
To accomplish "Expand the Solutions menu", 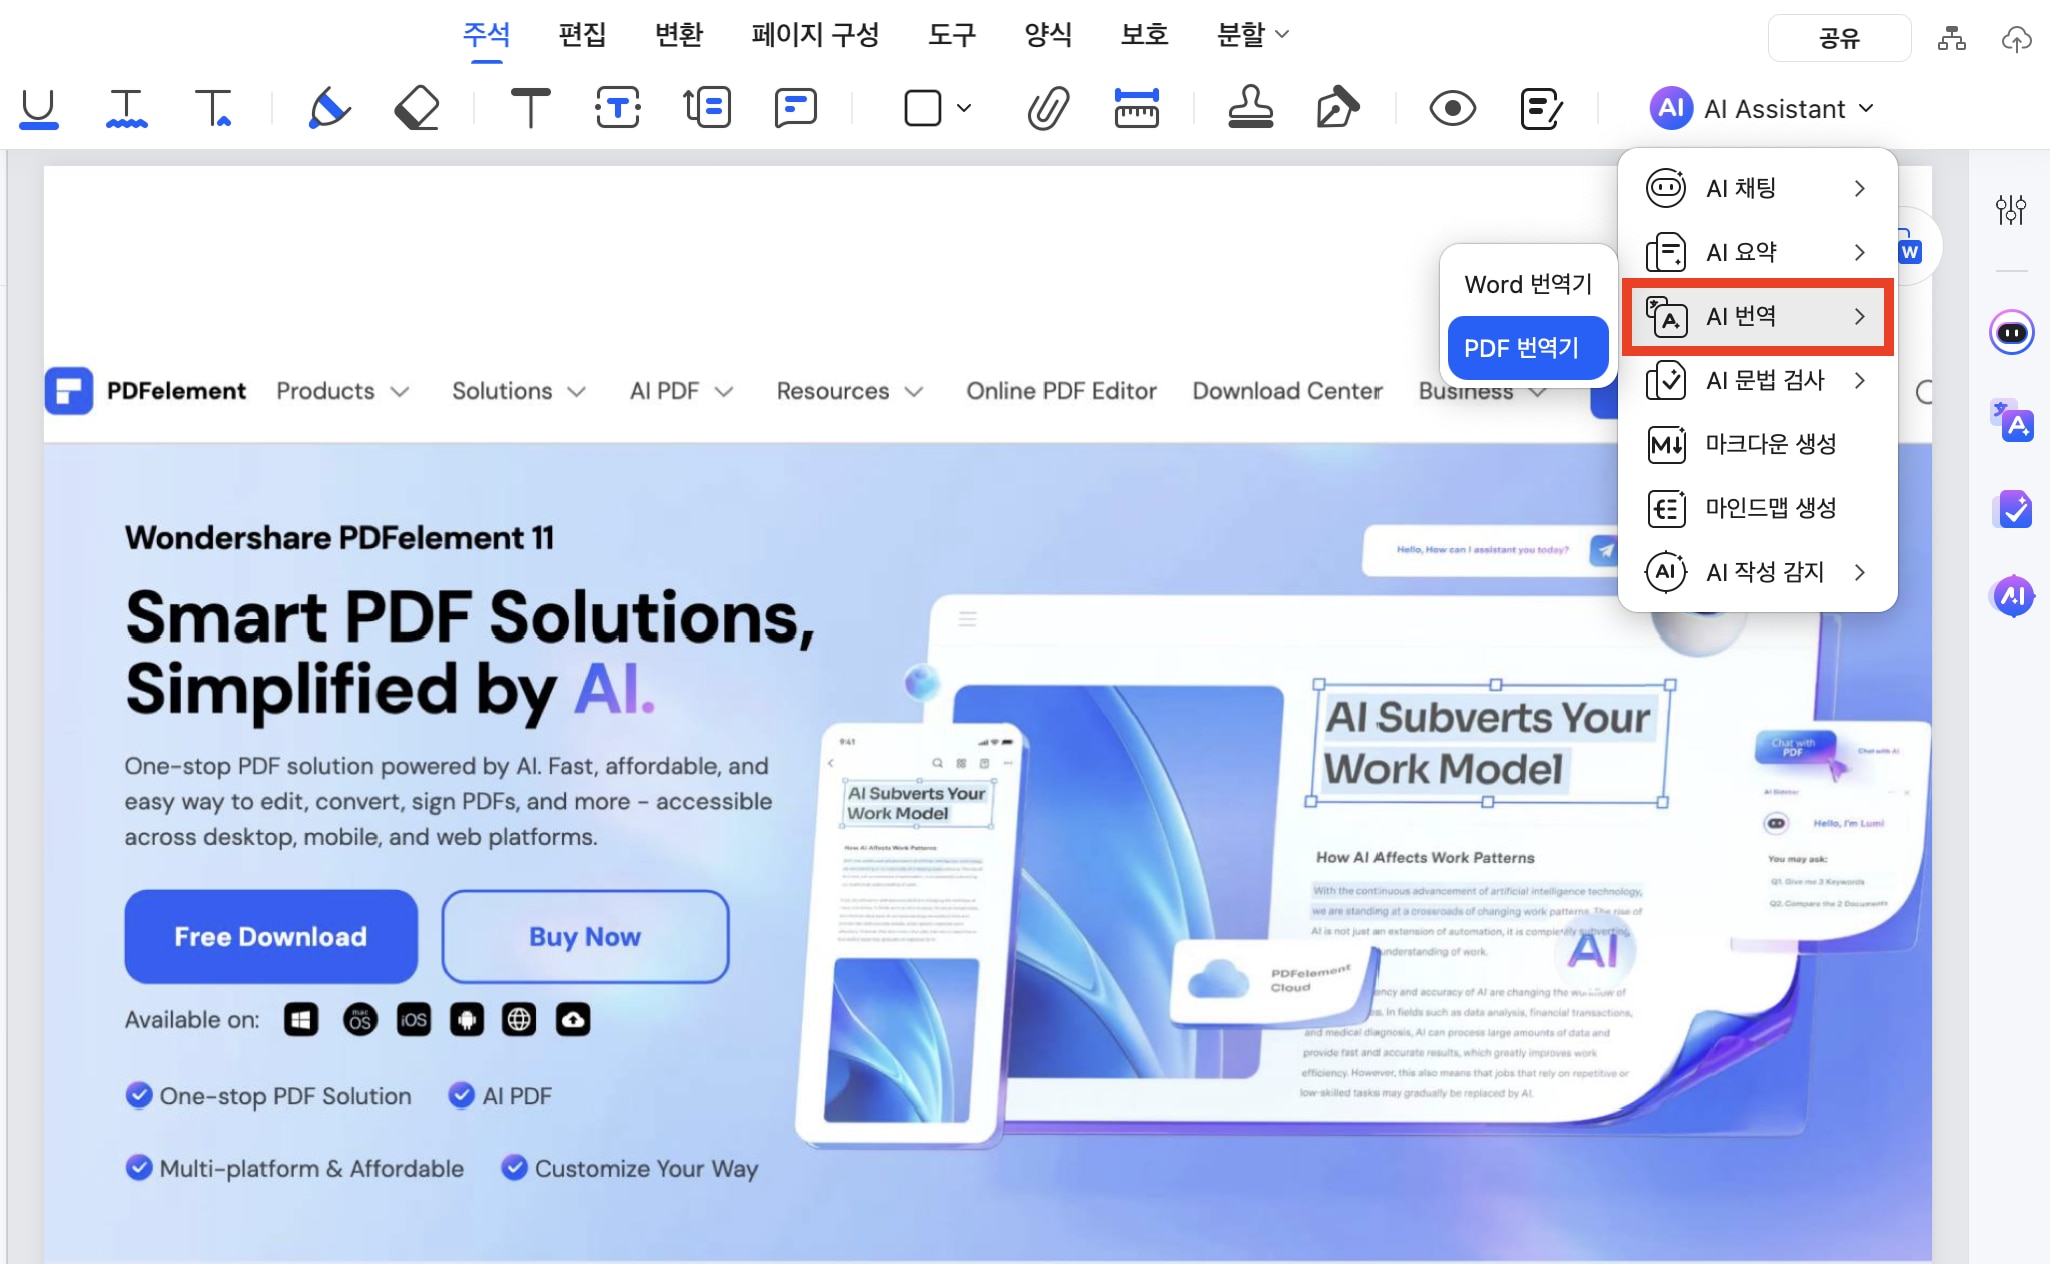I will (518, 391).
